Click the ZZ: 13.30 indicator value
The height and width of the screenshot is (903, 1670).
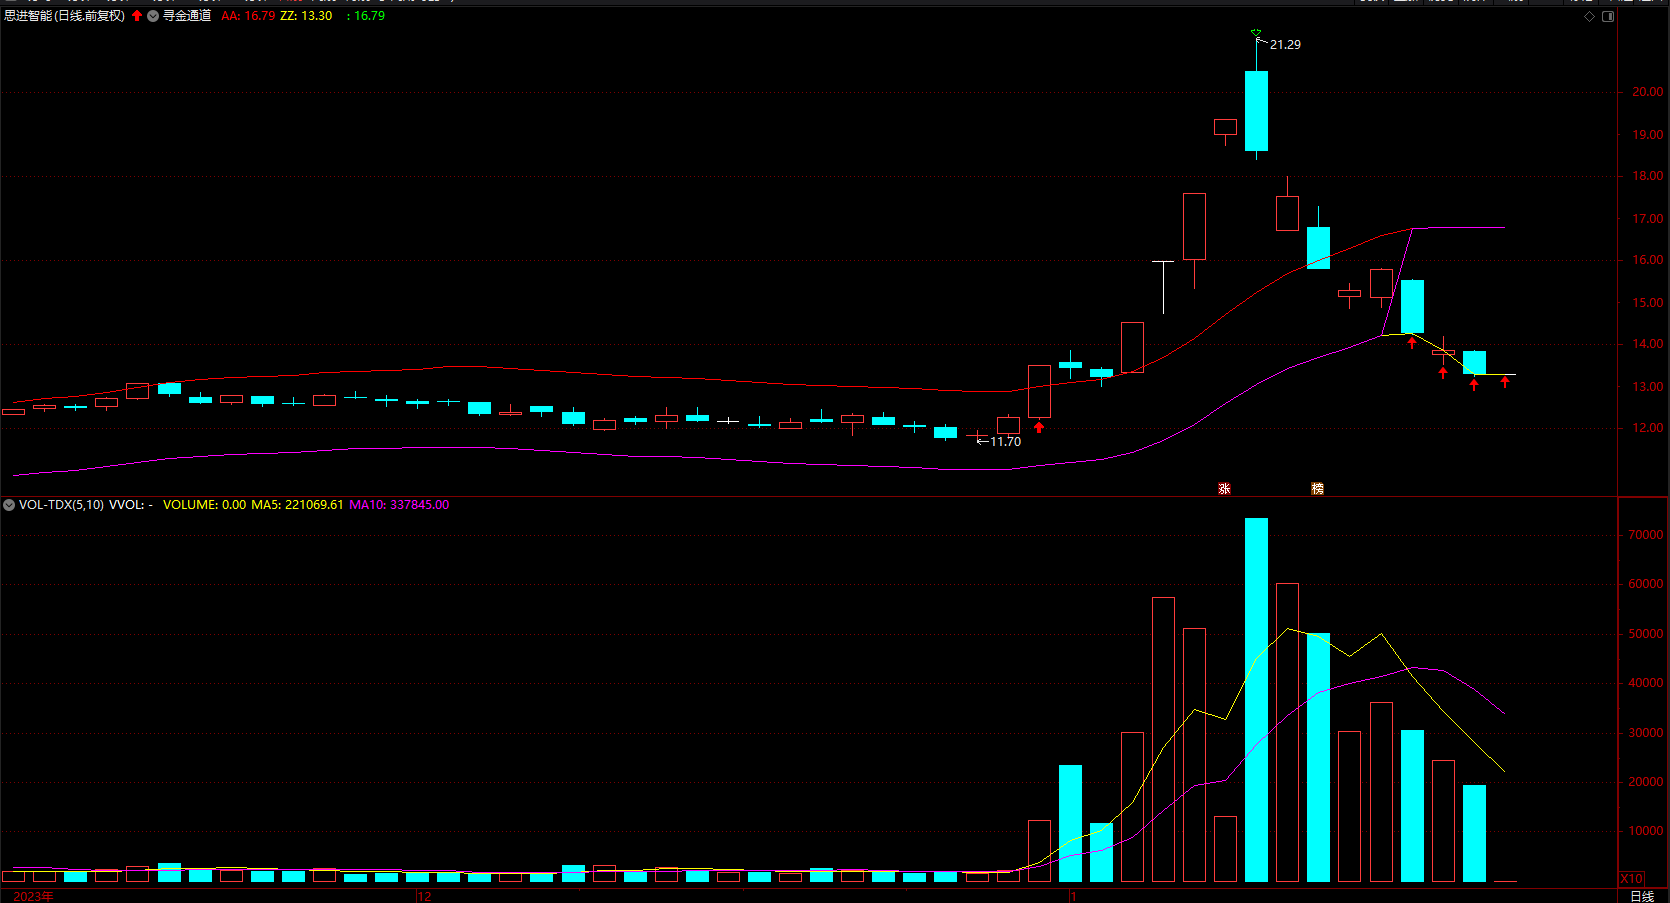click(x=306, y=16)
